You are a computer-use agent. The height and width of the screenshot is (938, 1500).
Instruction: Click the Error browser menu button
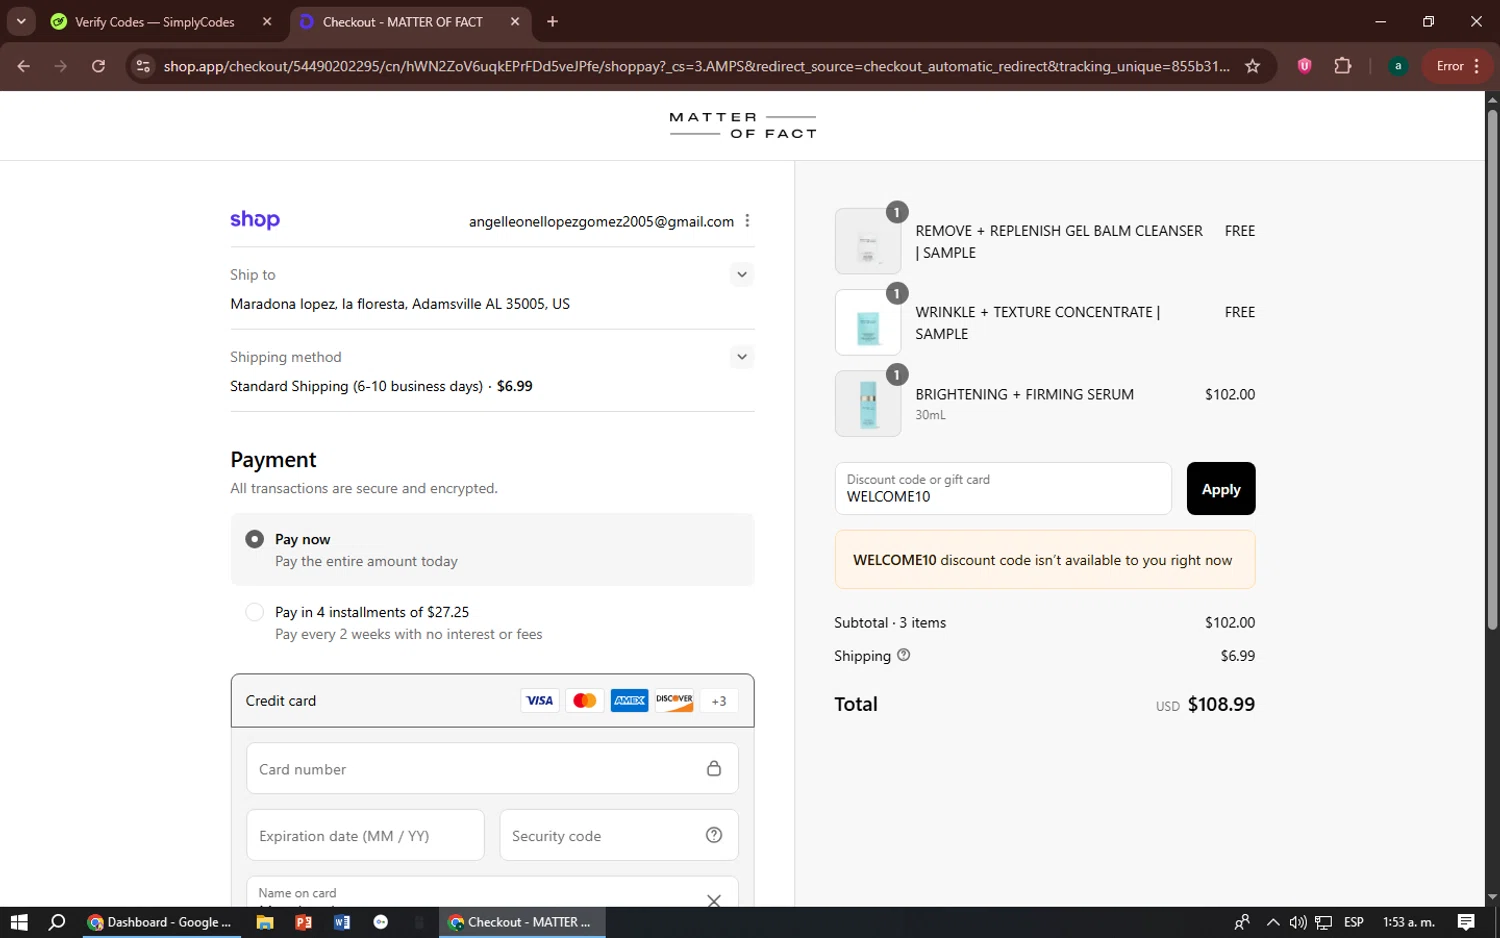pyautogui.click(x=1458, y=66)
